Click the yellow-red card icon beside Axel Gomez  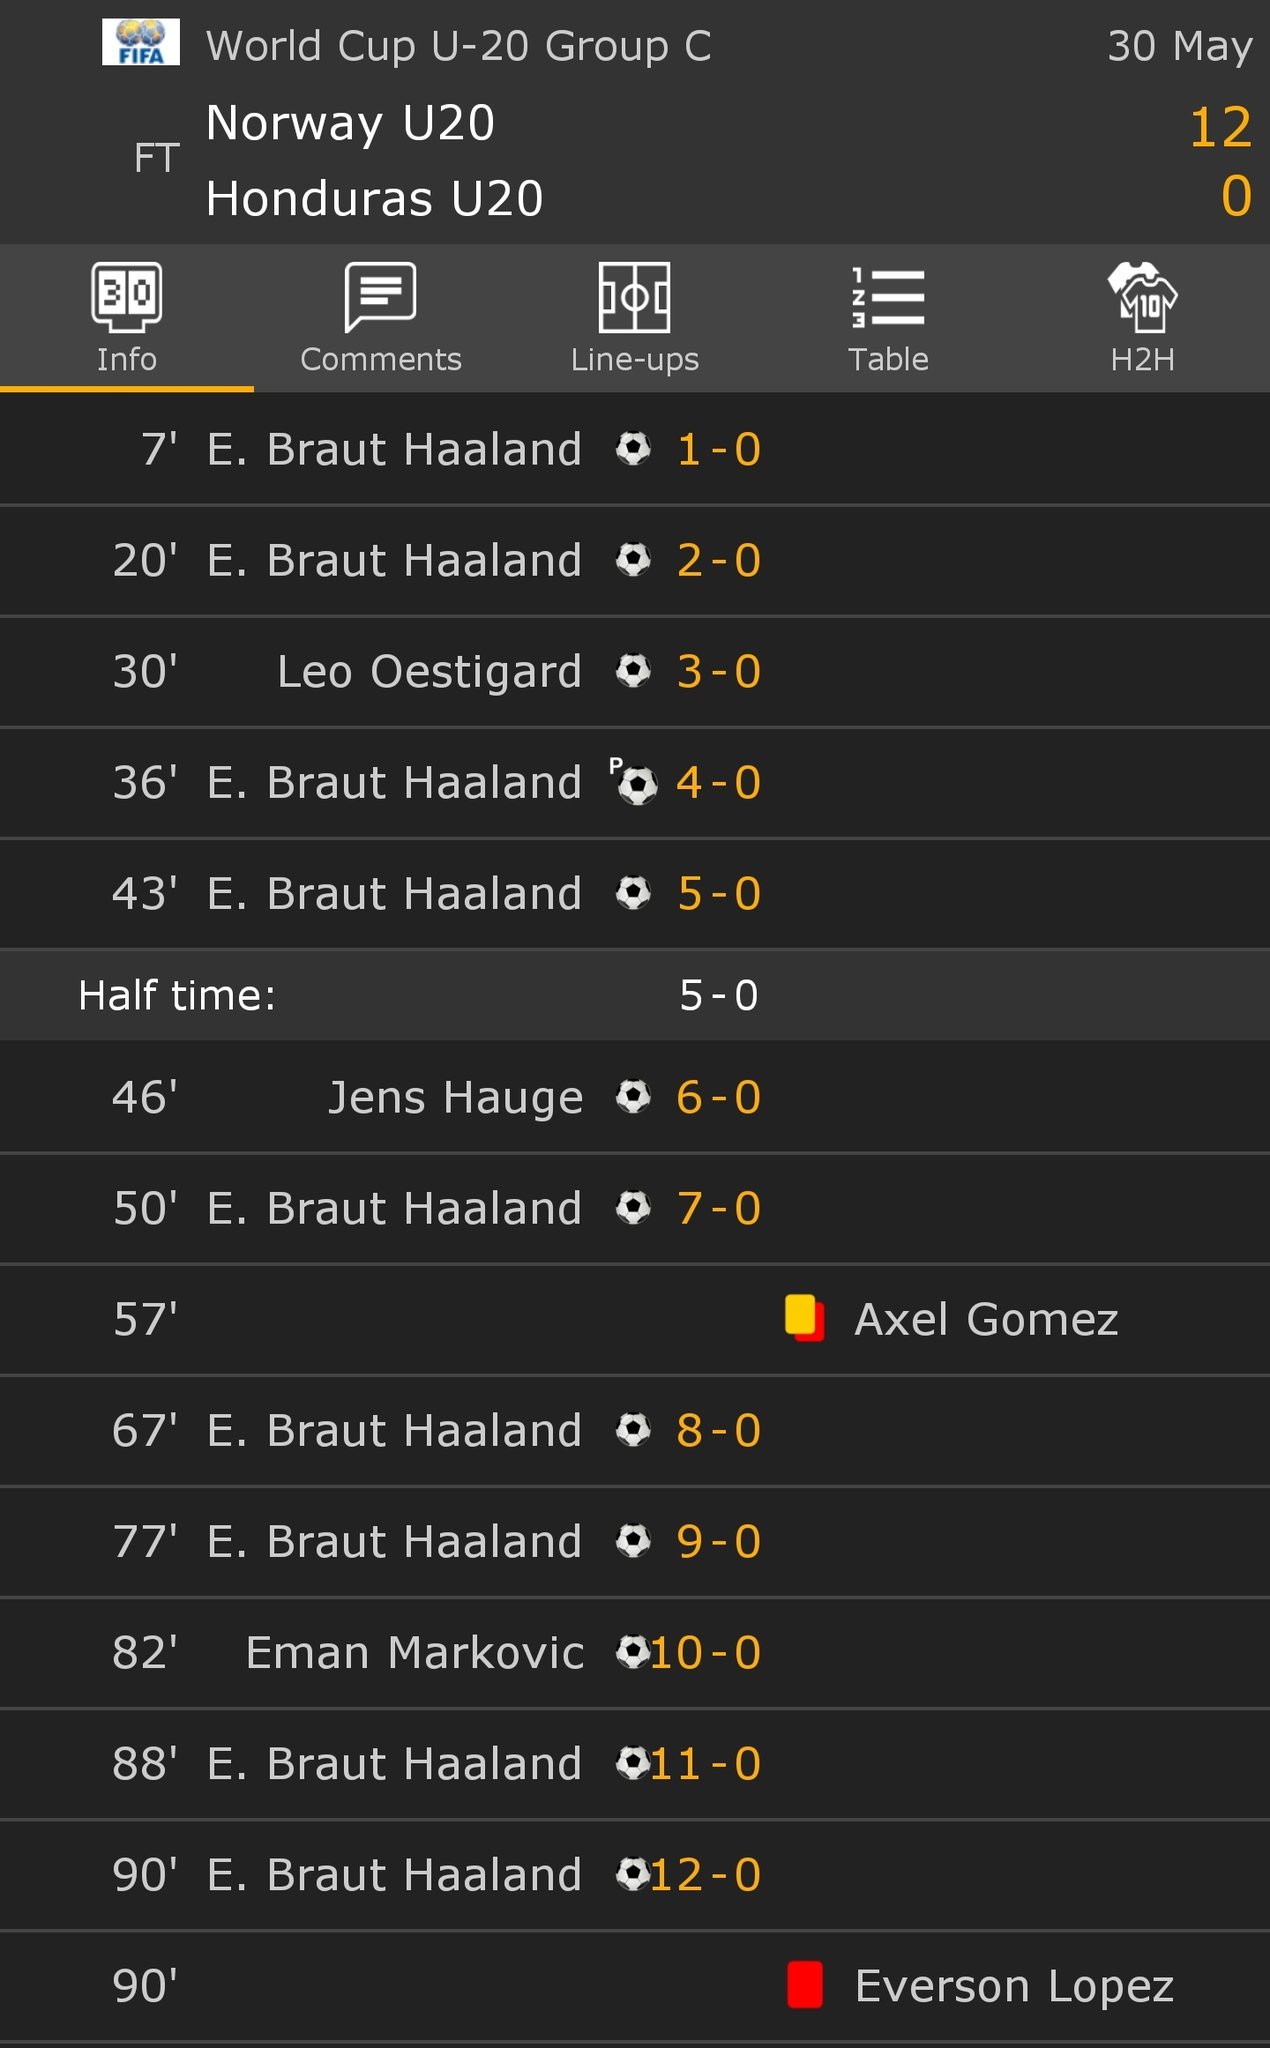[805, 1318]
